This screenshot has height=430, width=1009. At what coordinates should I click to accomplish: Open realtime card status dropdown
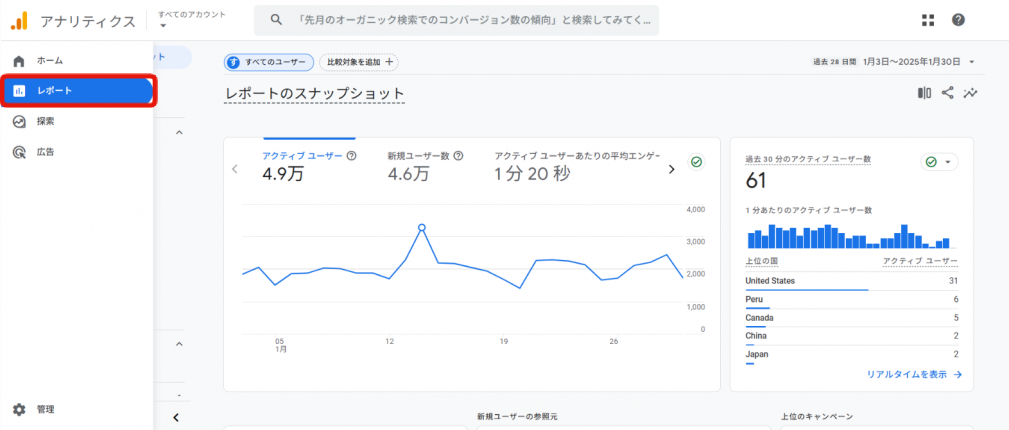939,162
